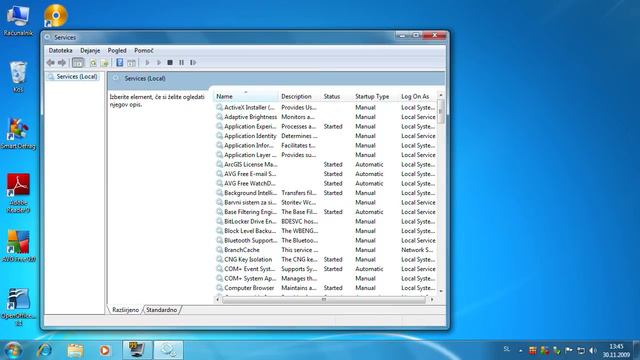Viewport: 640px width, 360px height.
Task: Open the Pogled menu
Action: [x=117, y=50]
